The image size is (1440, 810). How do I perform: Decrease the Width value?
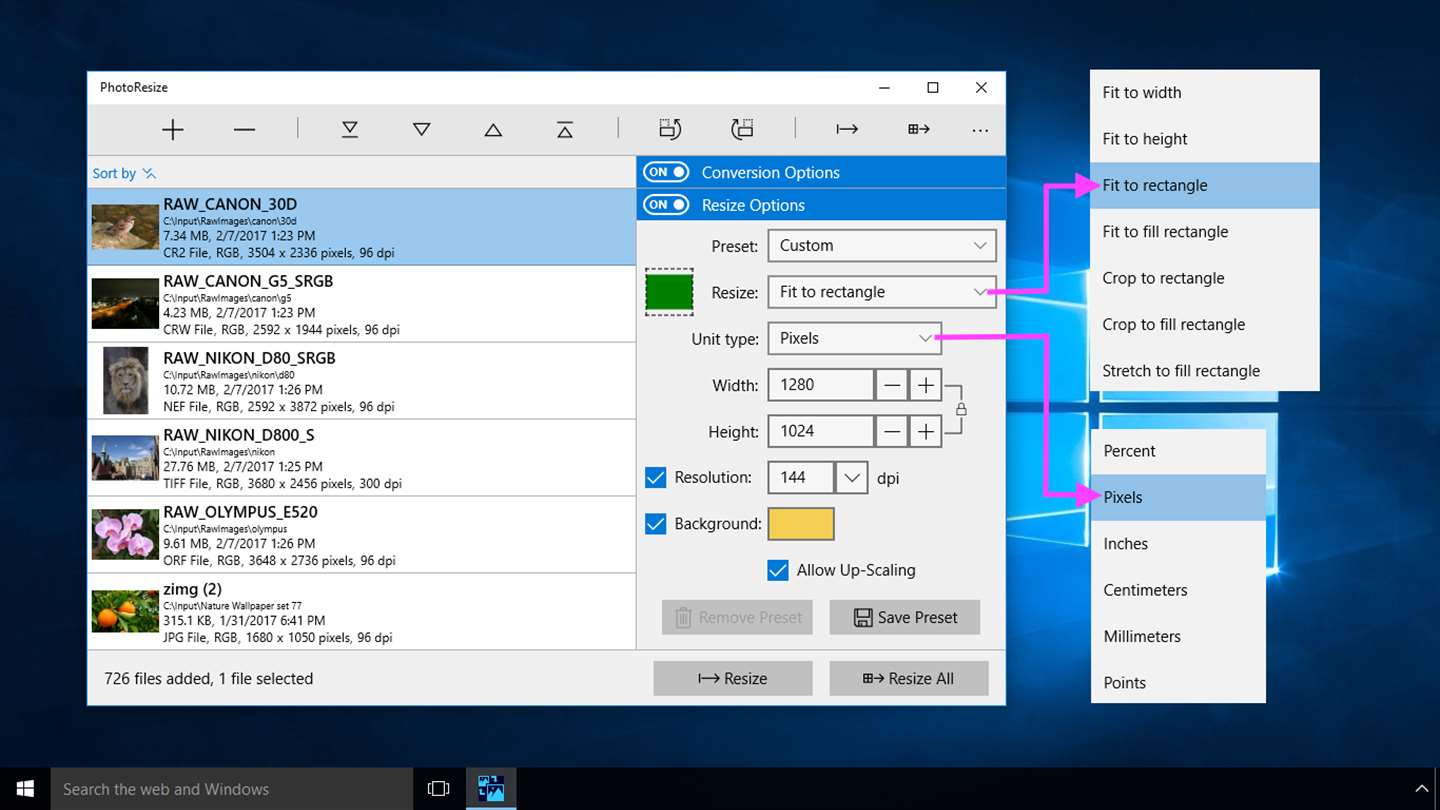892,385
